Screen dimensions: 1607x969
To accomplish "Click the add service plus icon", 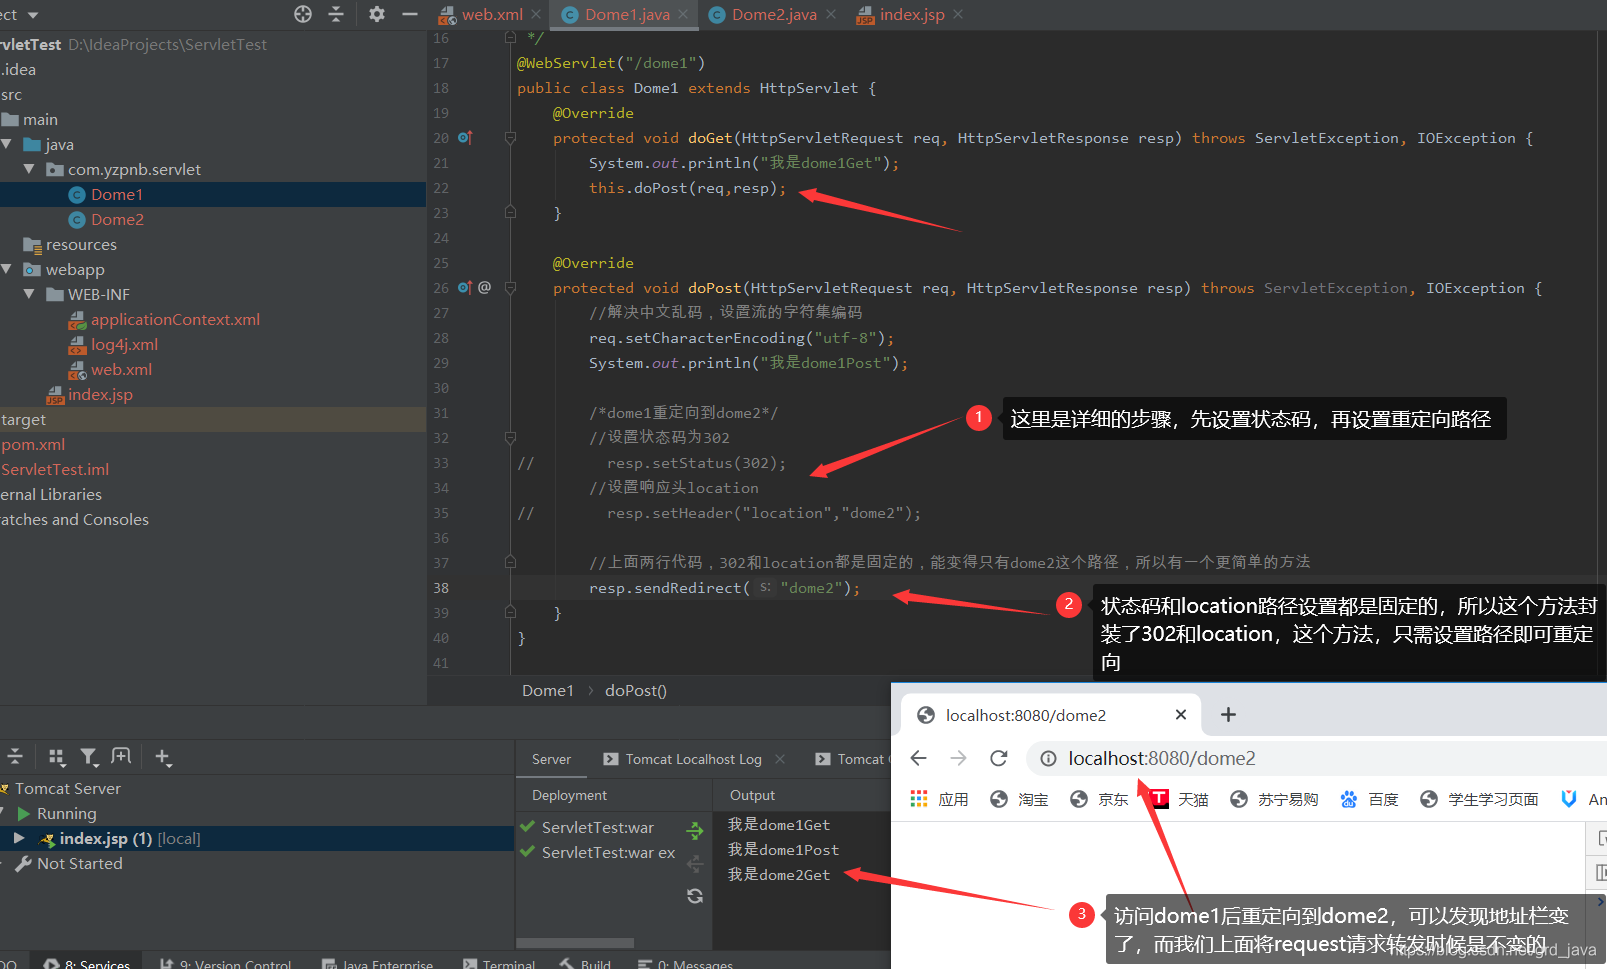I will point(163,757).
